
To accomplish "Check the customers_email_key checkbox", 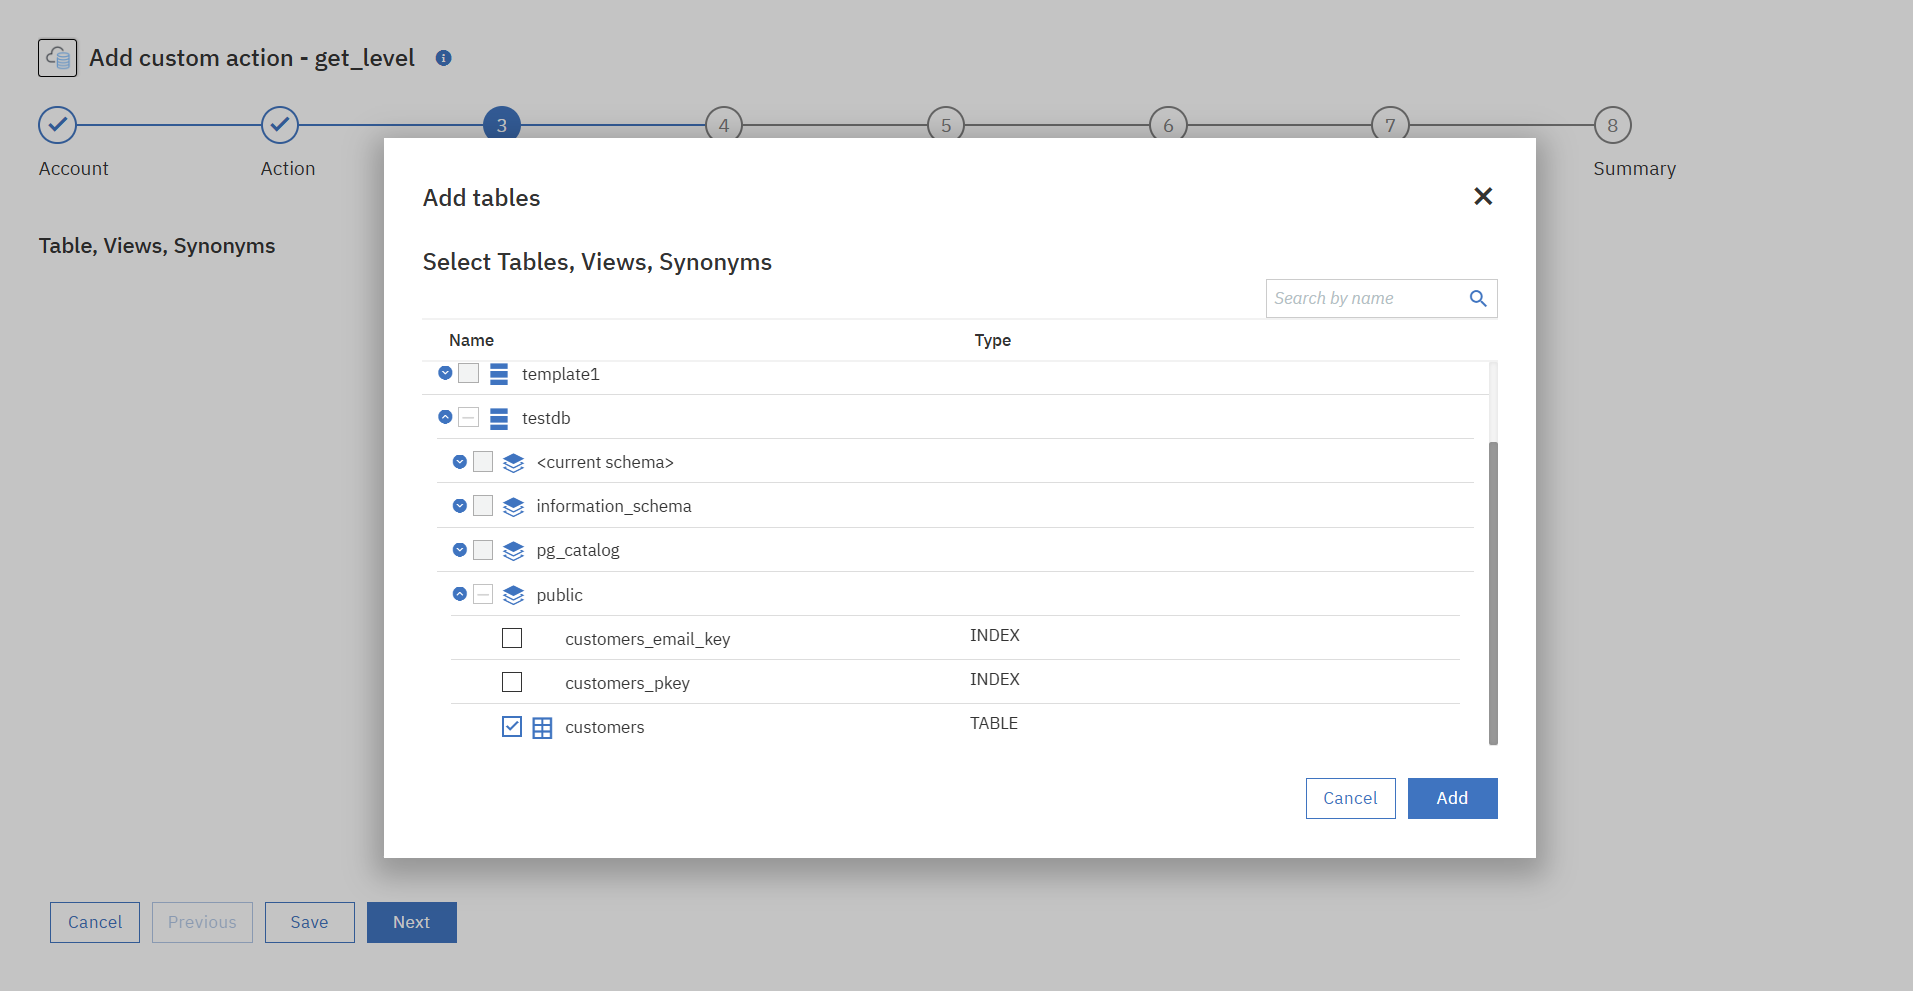I will [x=512, y=638].
